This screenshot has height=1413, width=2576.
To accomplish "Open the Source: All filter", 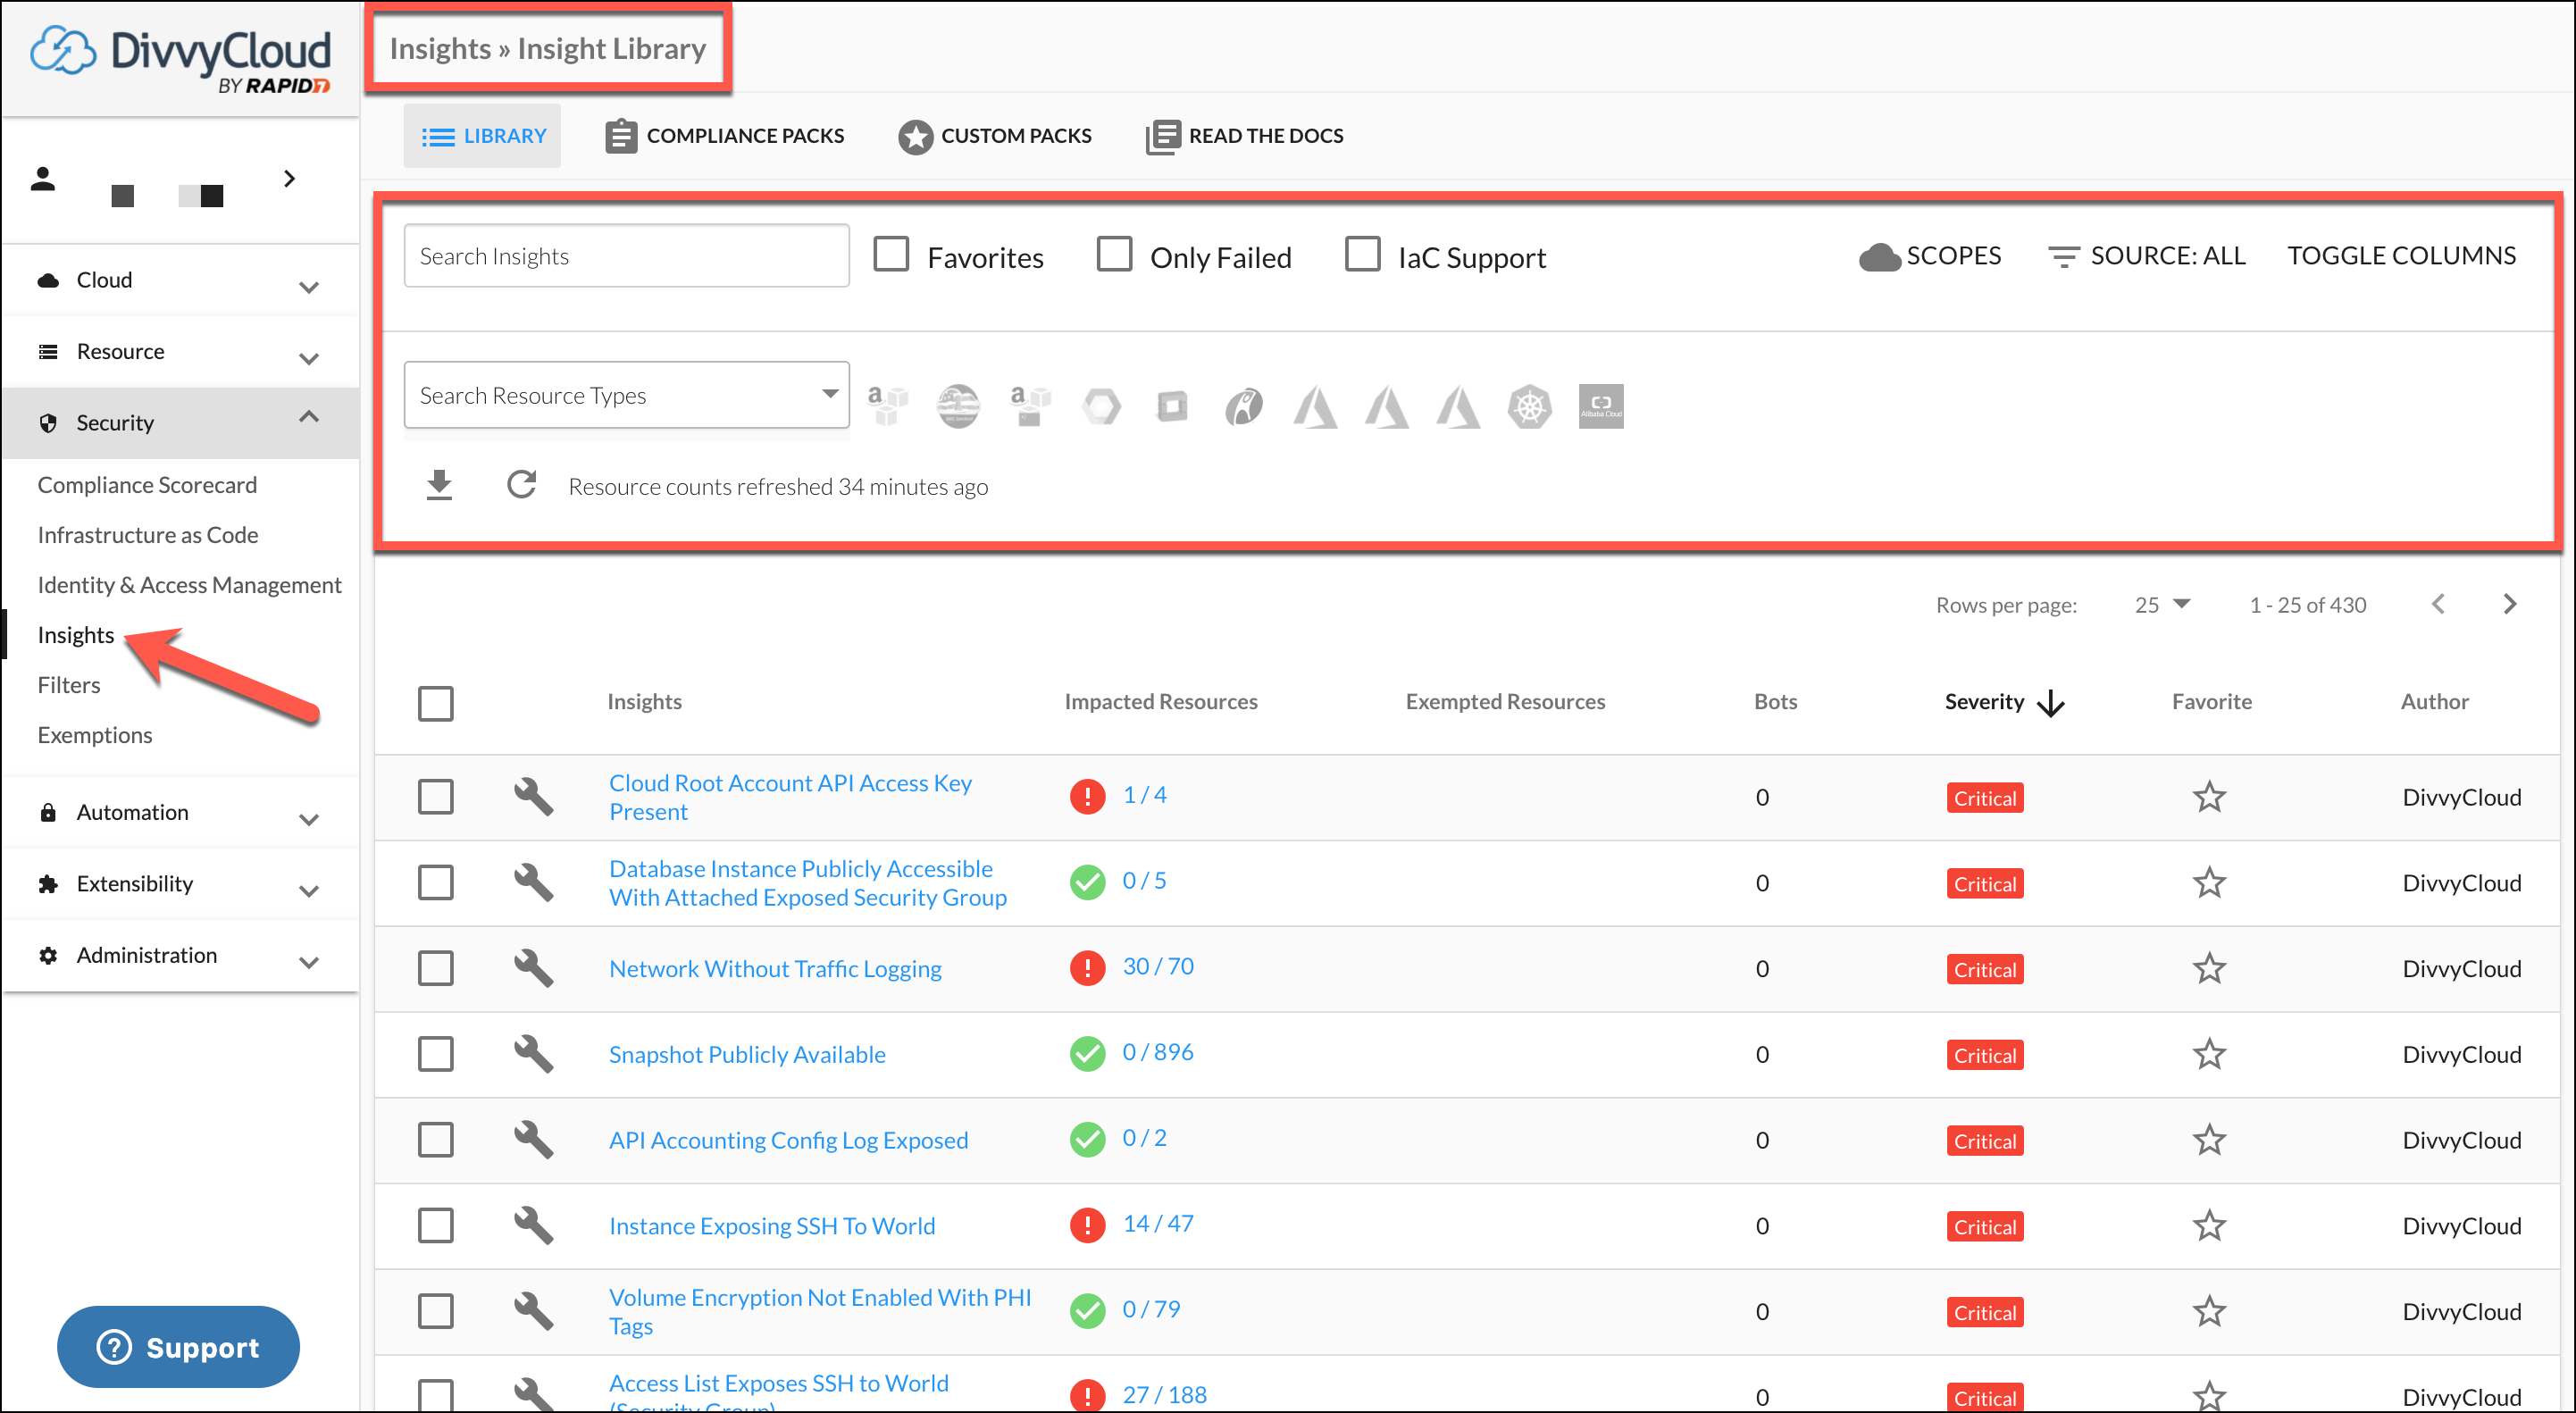I will click(2146, 256).
